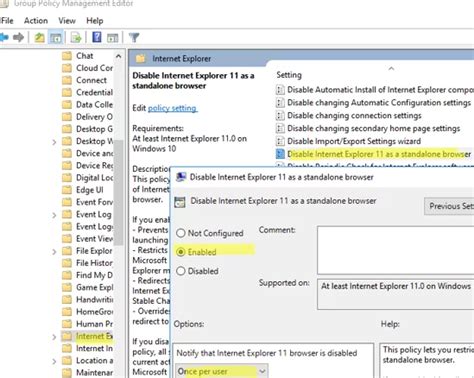The width and height of the screenshot is (474, 378).
Task: Select the Find My Device tree item
Action: pyautogui.click(x=94, y=275)
